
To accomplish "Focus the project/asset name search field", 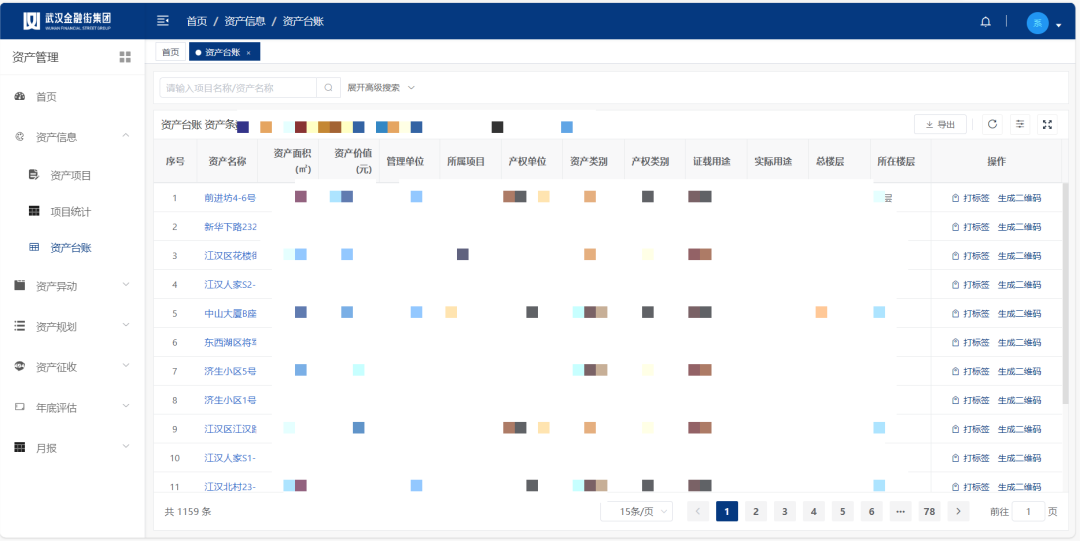I will (x=238, y=88).
